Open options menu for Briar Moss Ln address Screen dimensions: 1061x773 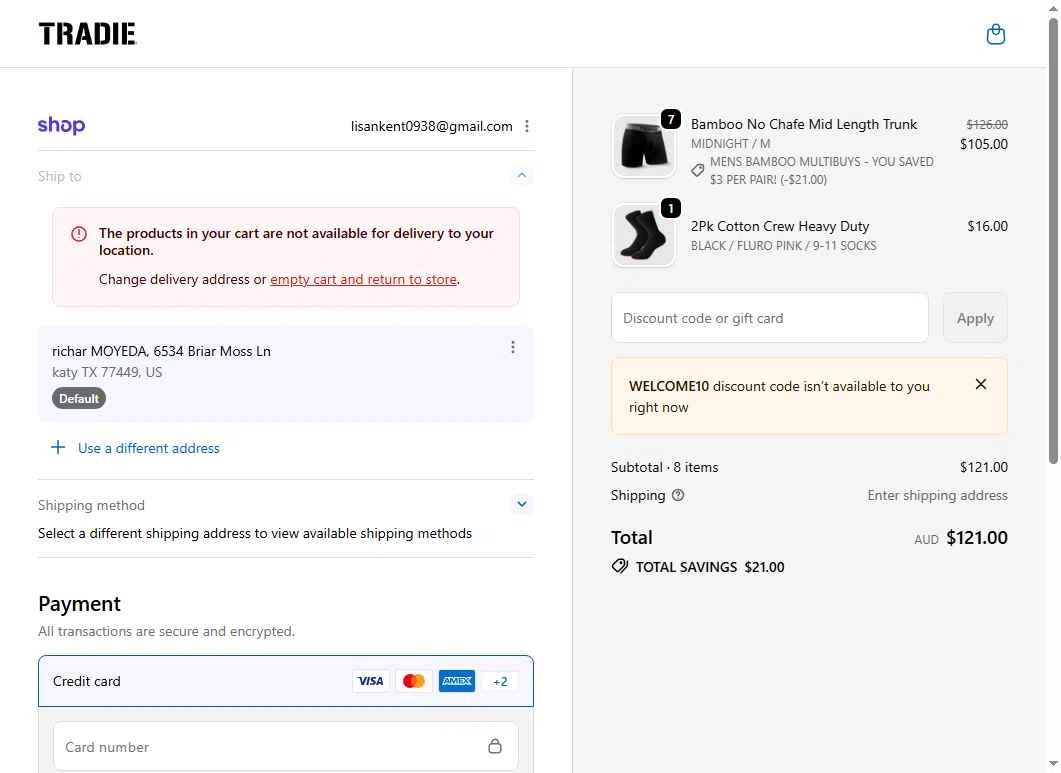513,347
